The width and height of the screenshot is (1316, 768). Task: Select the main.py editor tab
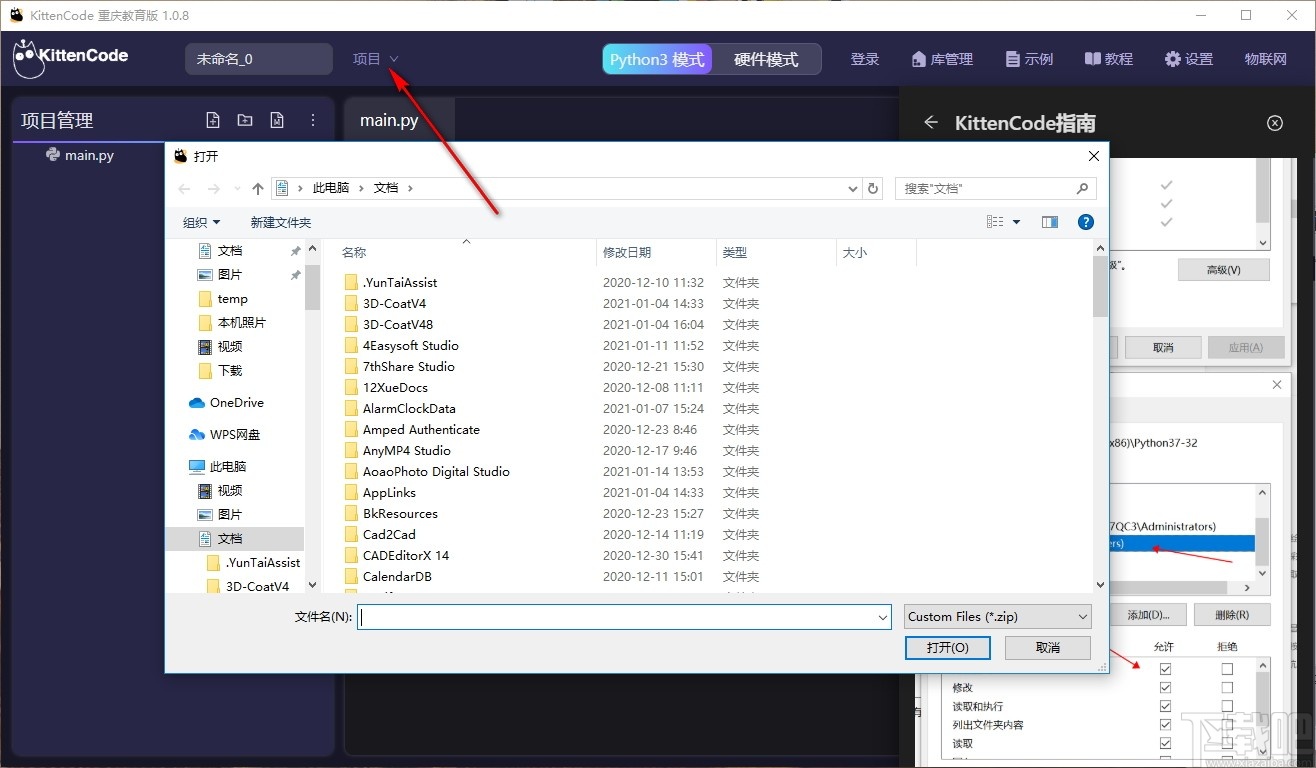(388, 119)
